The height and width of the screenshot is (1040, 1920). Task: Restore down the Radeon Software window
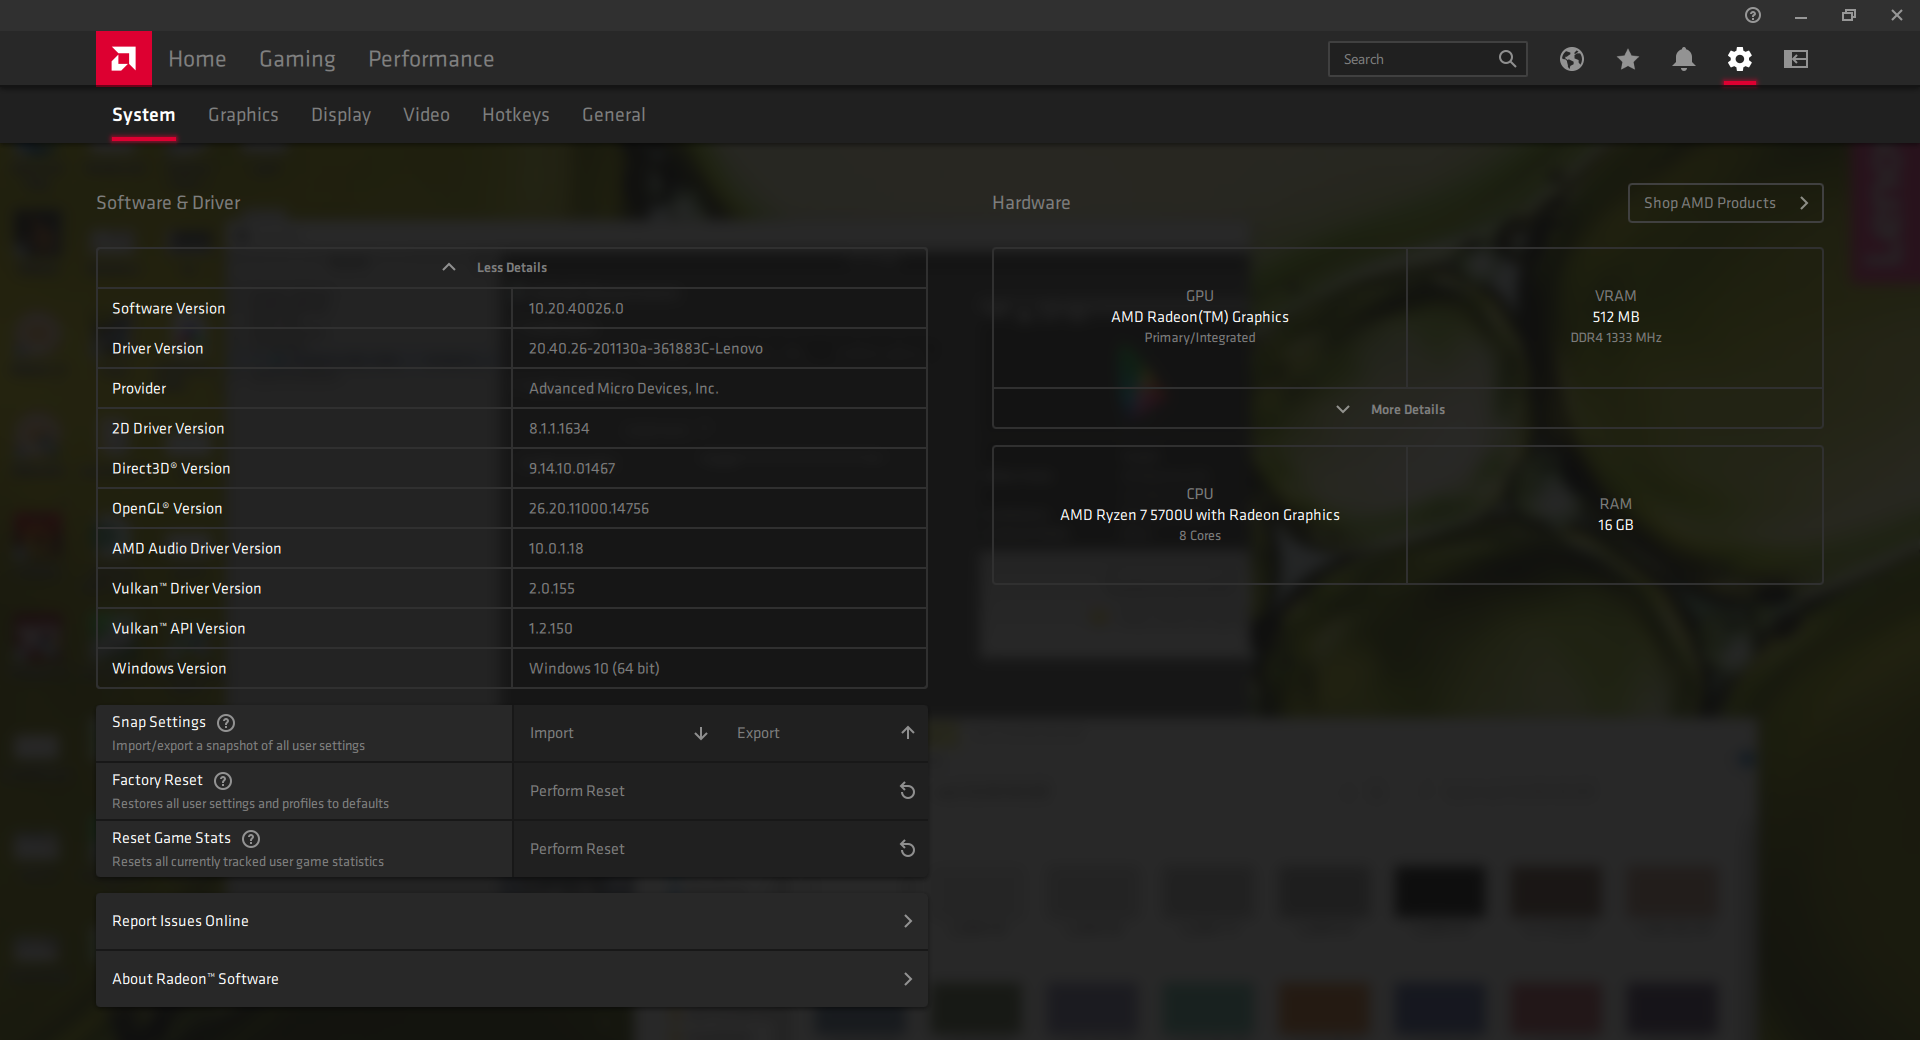tap(1849, 15)
